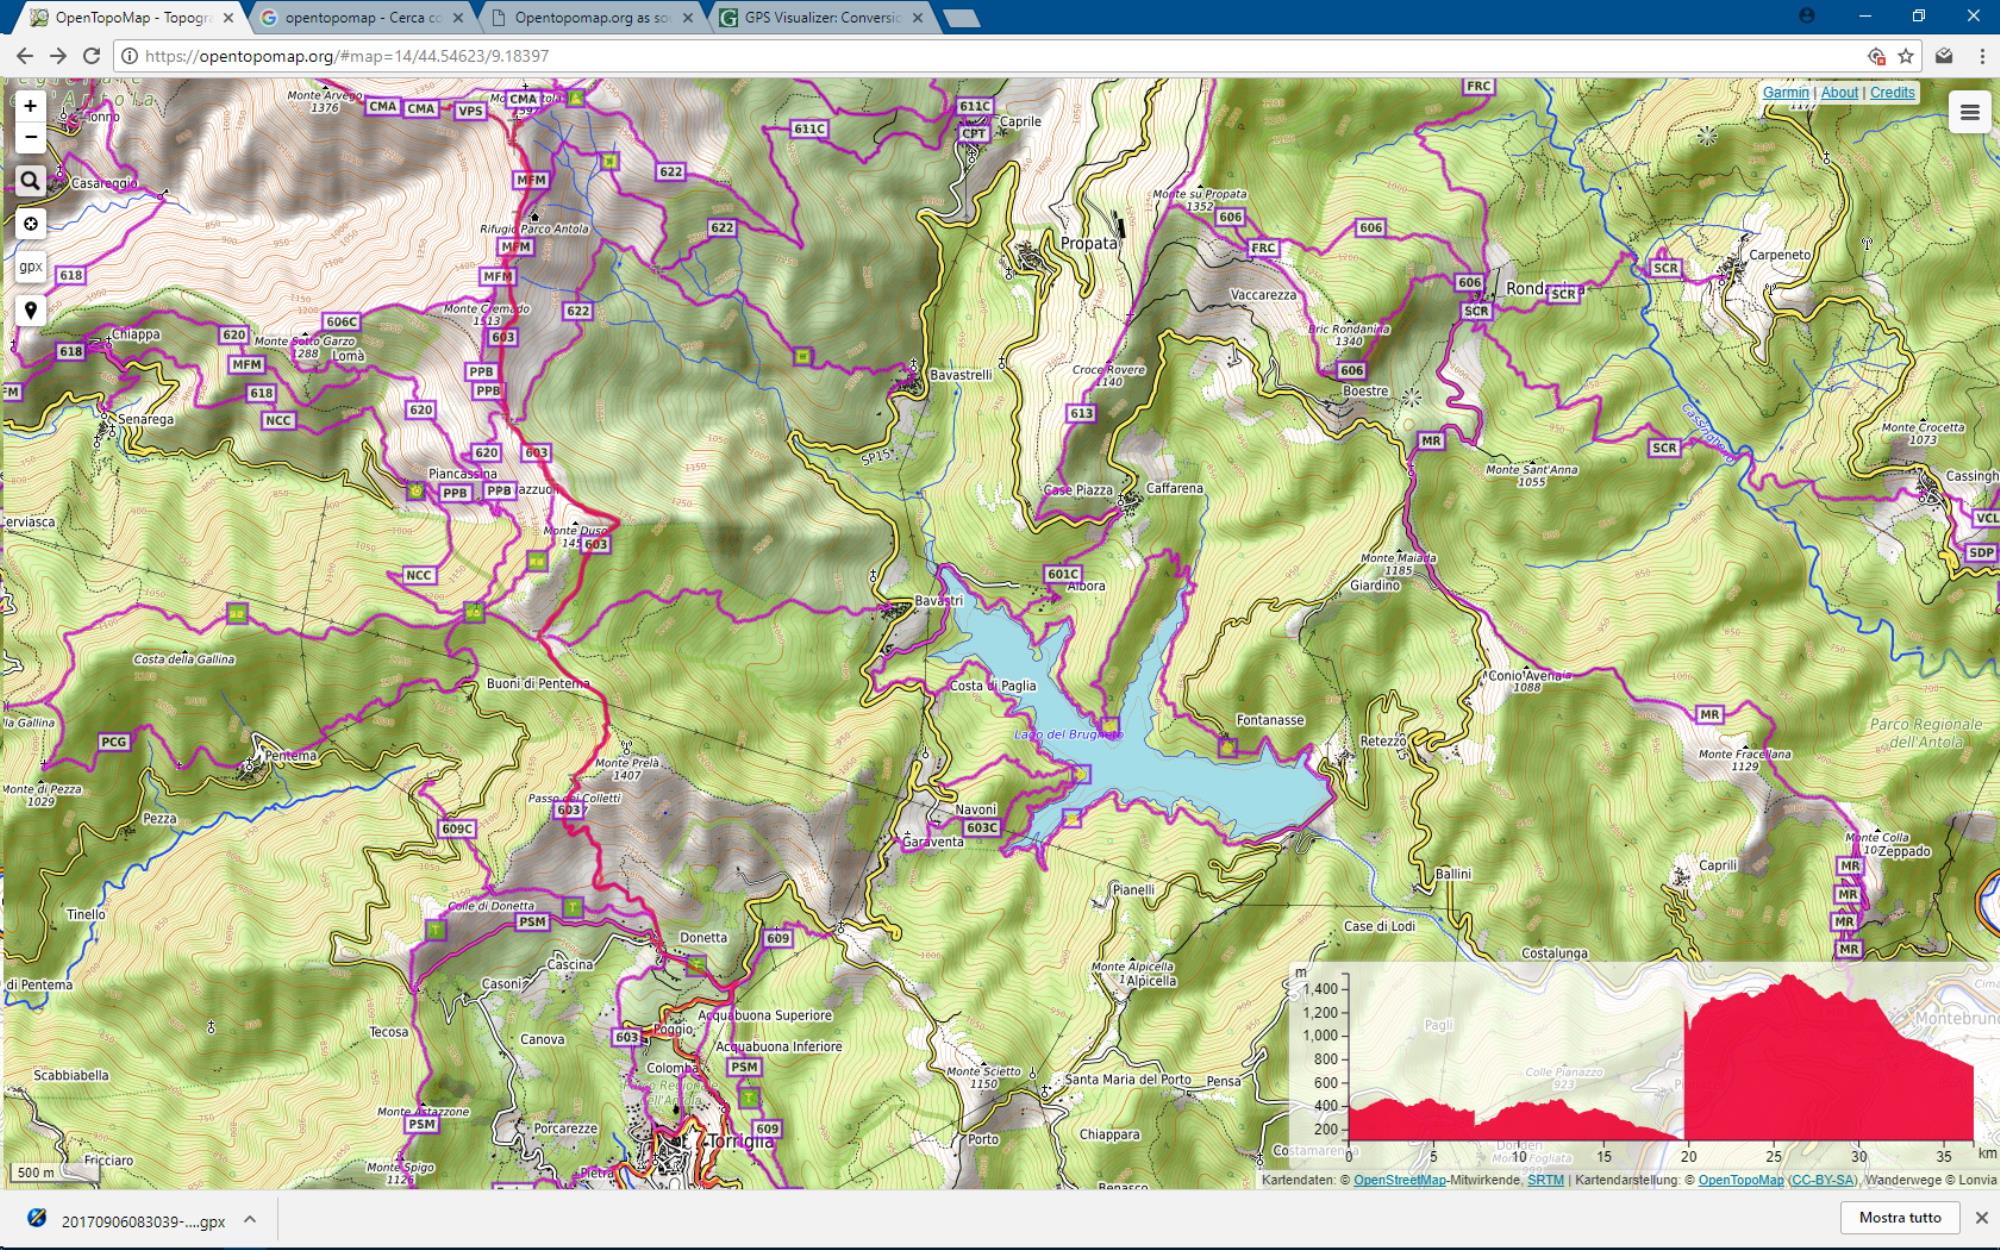Click the yellow waypoint marker near Fontanasse
Screen dimensions: 2000x1250
(1227, 747)
